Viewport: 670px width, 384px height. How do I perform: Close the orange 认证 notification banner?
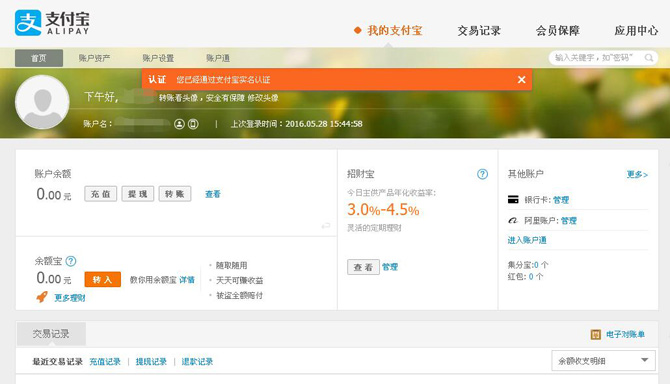[x=521, y=79]
